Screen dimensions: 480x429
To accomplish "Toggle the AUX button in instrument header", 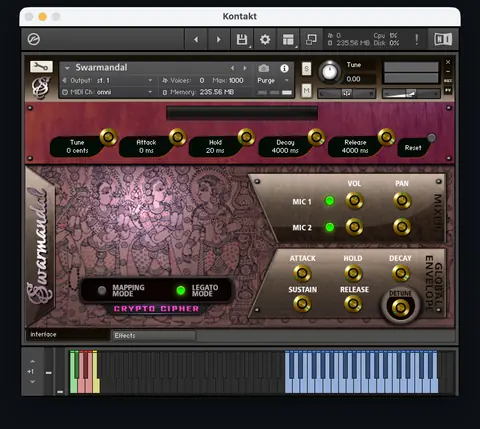I will [448, 81].
